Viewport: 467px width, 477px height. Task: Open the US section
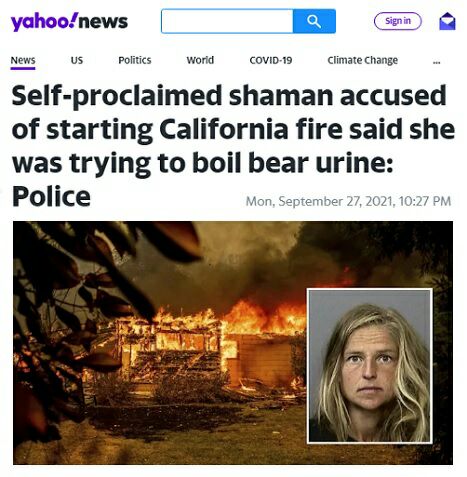(77, 60)
